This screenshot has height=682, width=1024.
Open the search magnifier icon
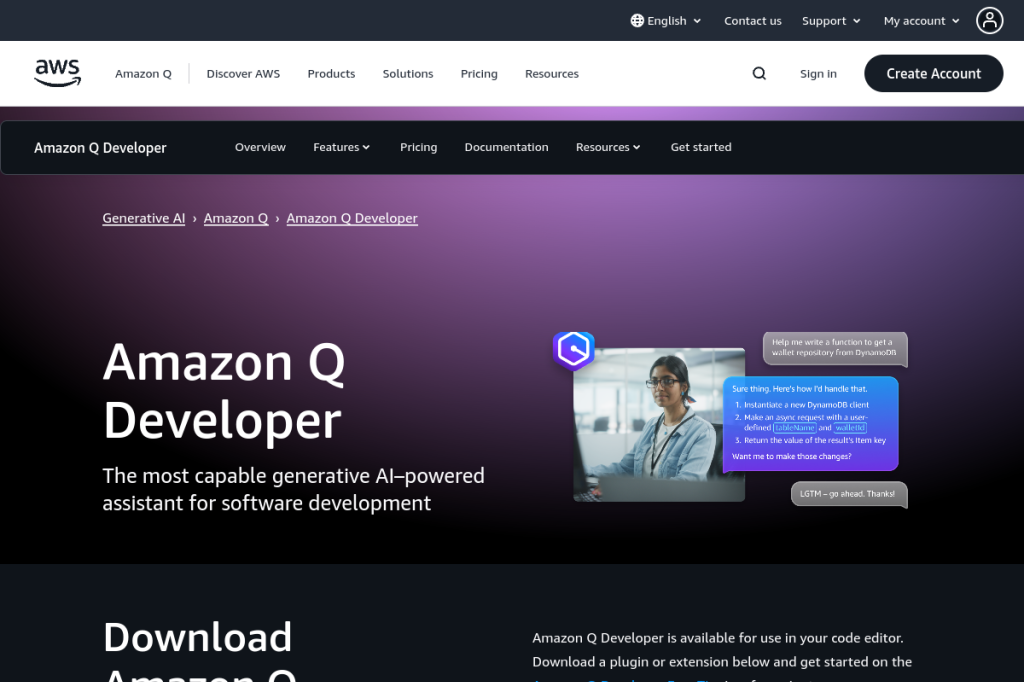759,73
